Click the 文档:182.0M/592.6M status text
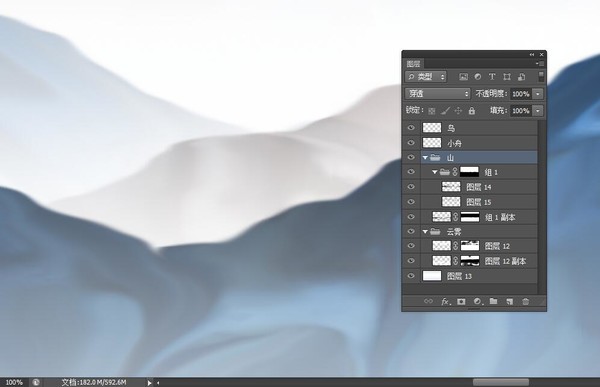 tap(94, 382)
